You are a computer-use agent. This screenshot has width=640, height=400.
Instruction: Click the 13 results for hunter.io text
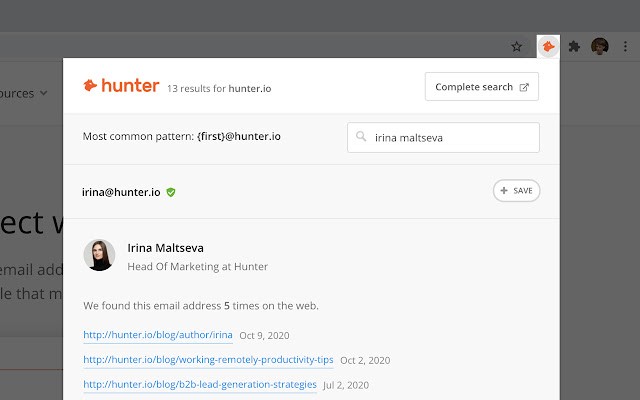pos(219,88)
